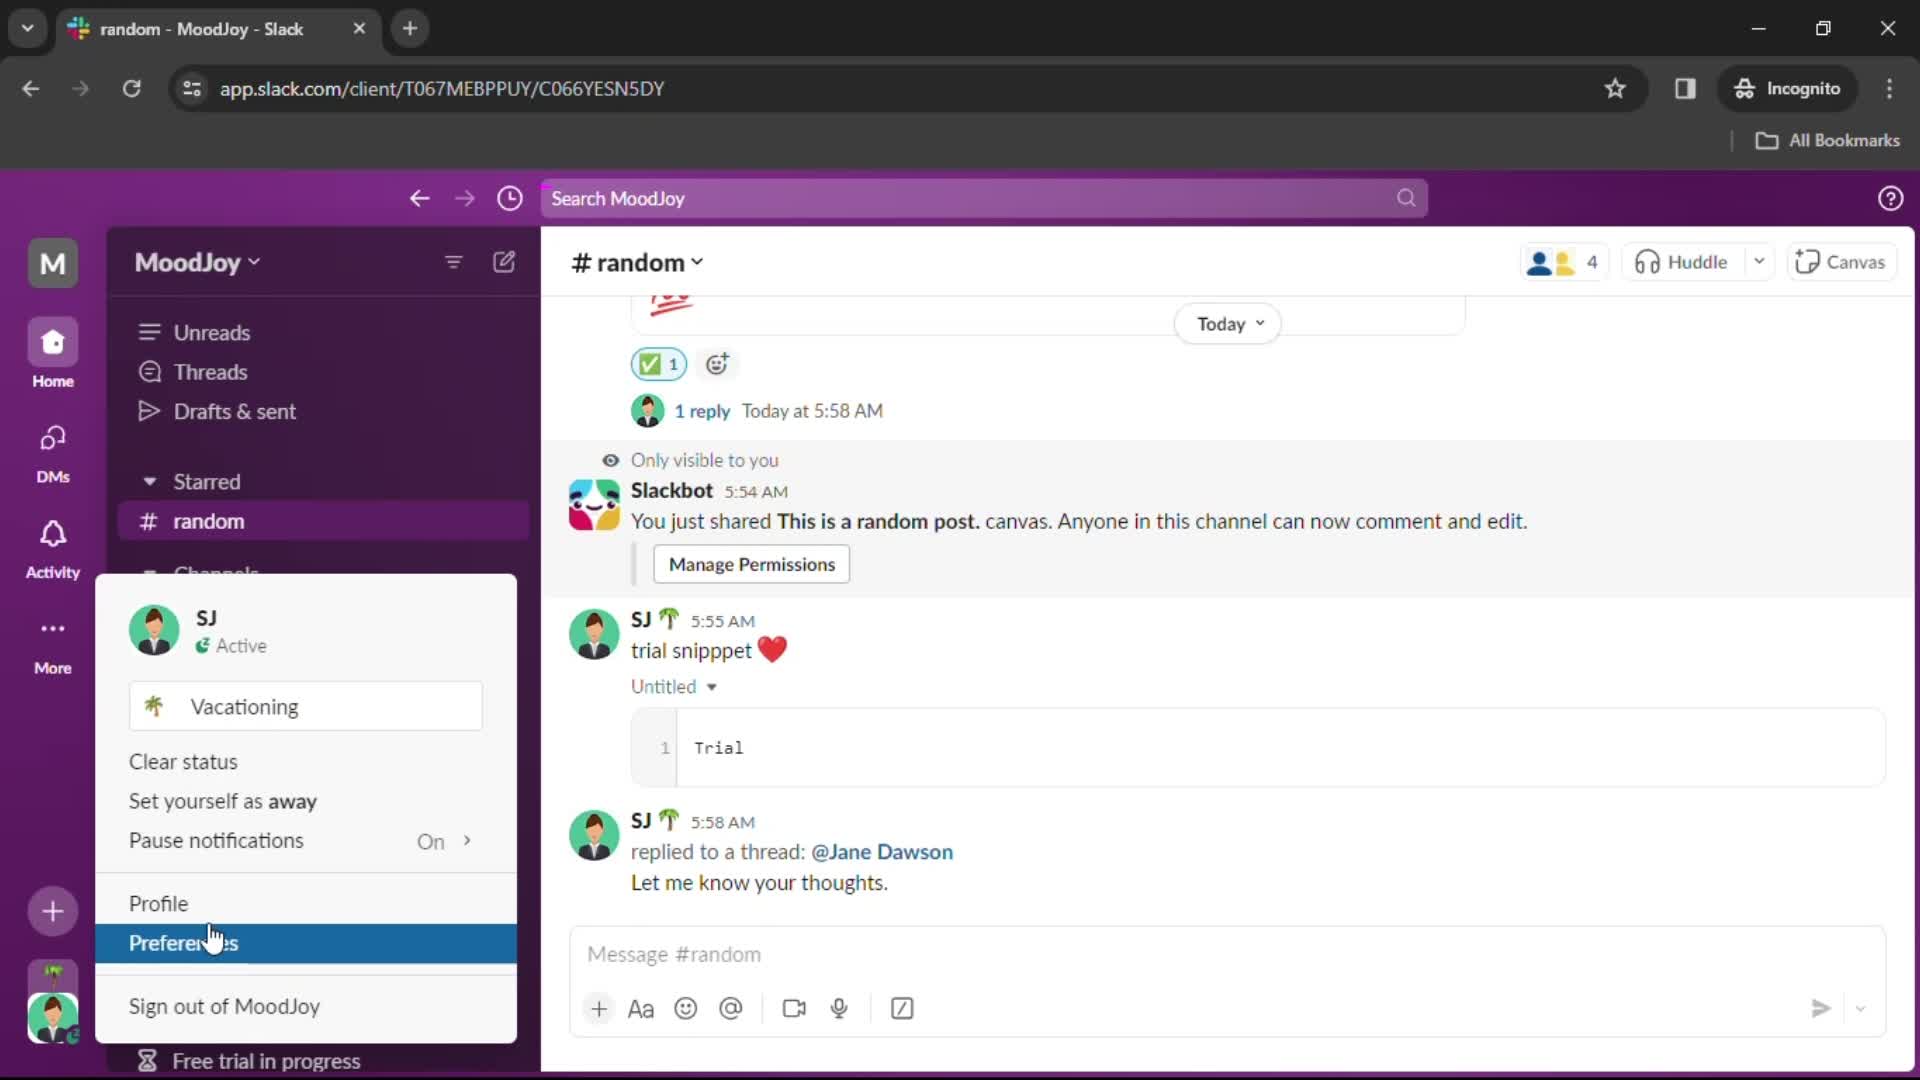Image resolution: width=1920 pixels, height=1080 pixels.
Task: Open Drafts & sent
Action: point(323,411)
